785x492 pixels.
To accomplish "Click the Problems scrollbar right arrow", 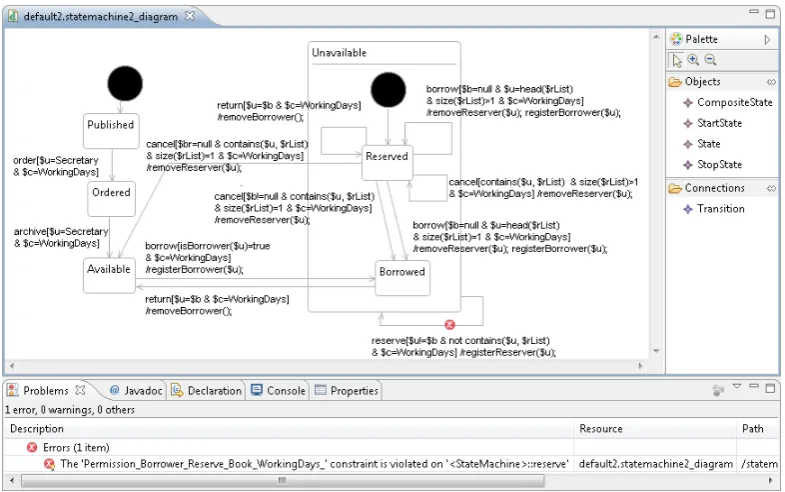I will pyautogui.click(x=771, y=480).
